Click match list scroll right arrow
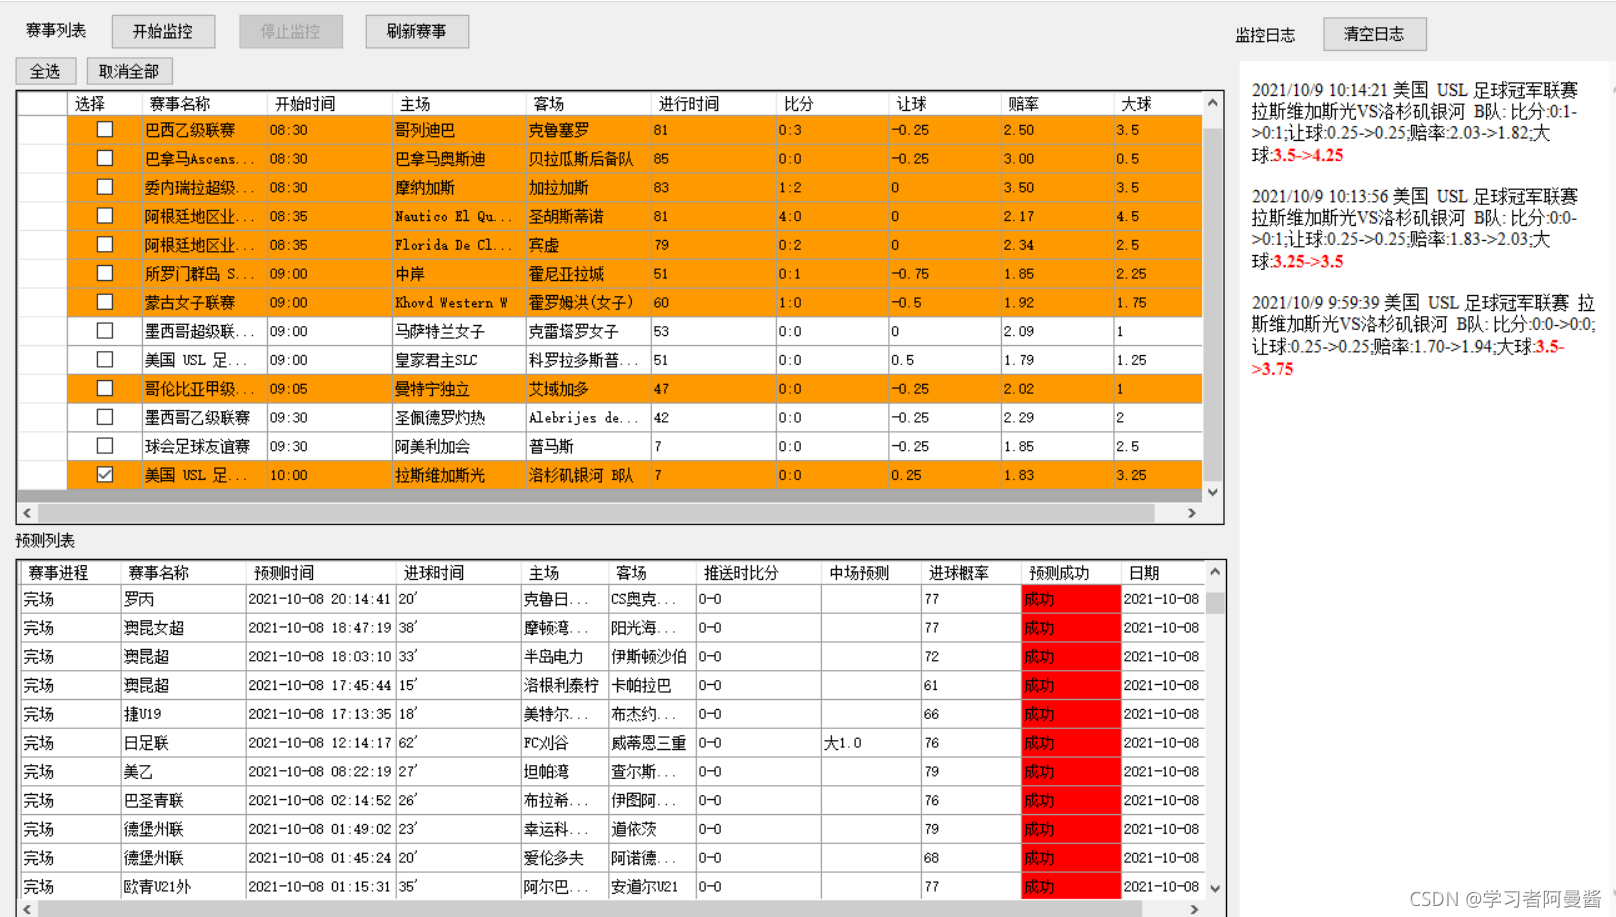 [1192, 513]
